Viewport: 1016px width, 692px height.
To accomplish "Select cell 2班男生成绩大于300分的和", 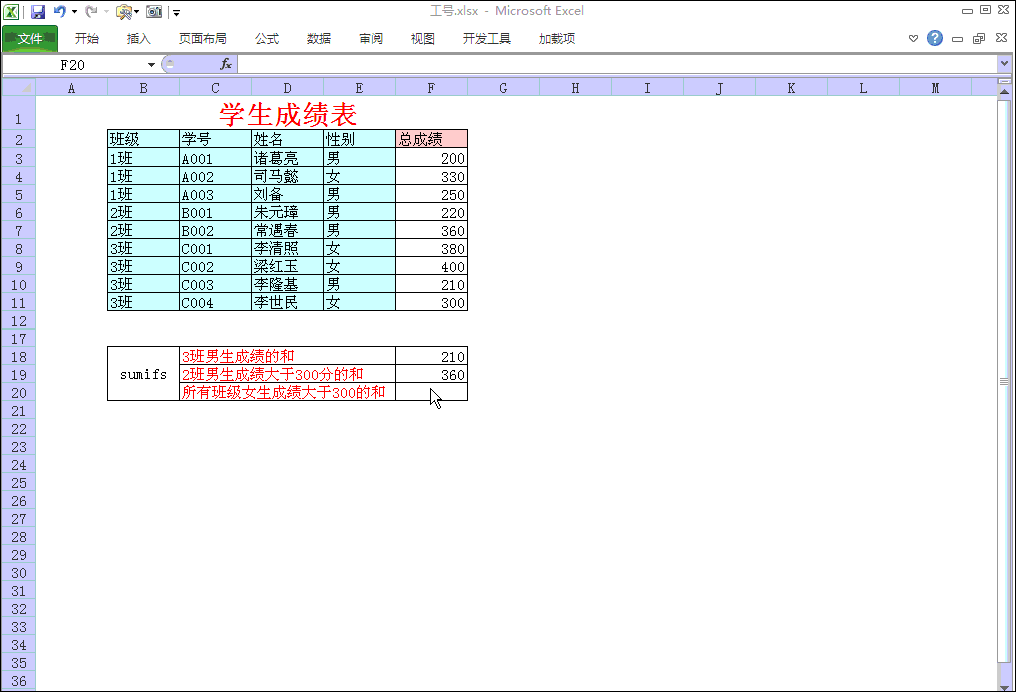I will 287,374.
